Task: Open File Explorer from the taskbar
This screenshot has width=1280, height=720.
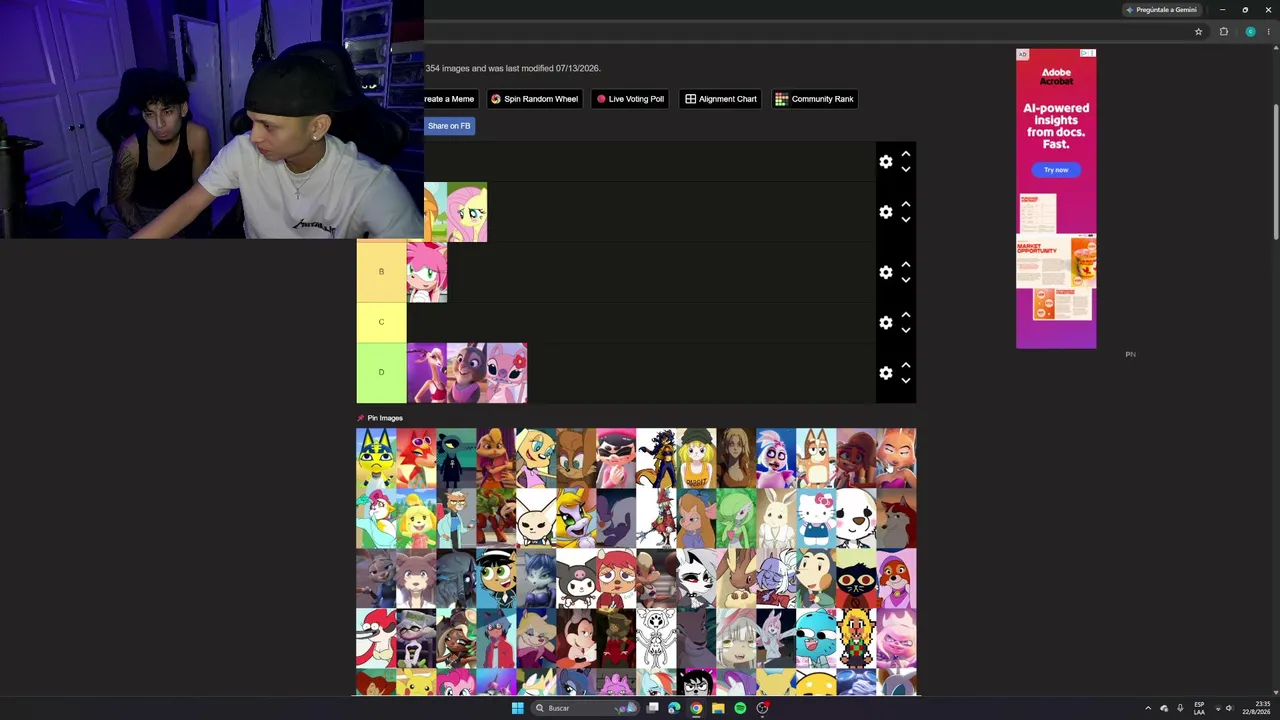Action: pyautogui.click(x=718, y=708)
